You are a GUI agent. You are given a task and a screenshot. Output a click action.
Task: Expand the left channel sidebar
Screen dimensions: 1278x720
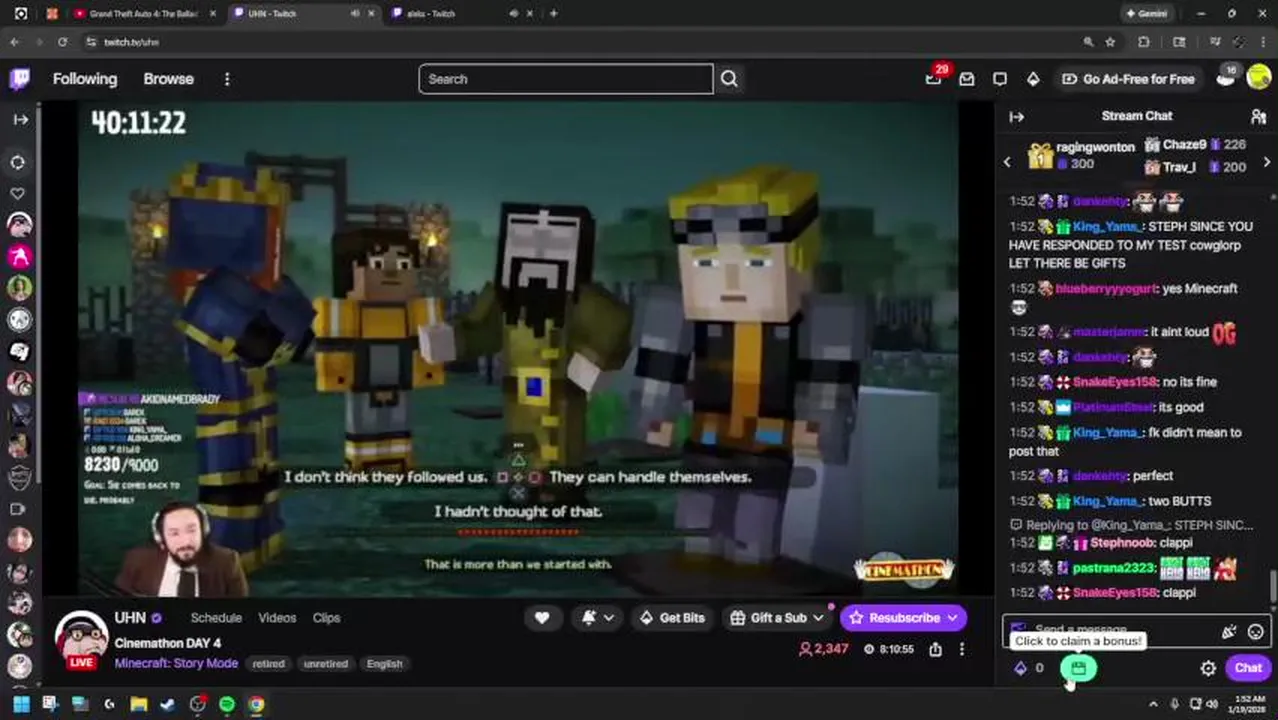click(x=20, y=119)
